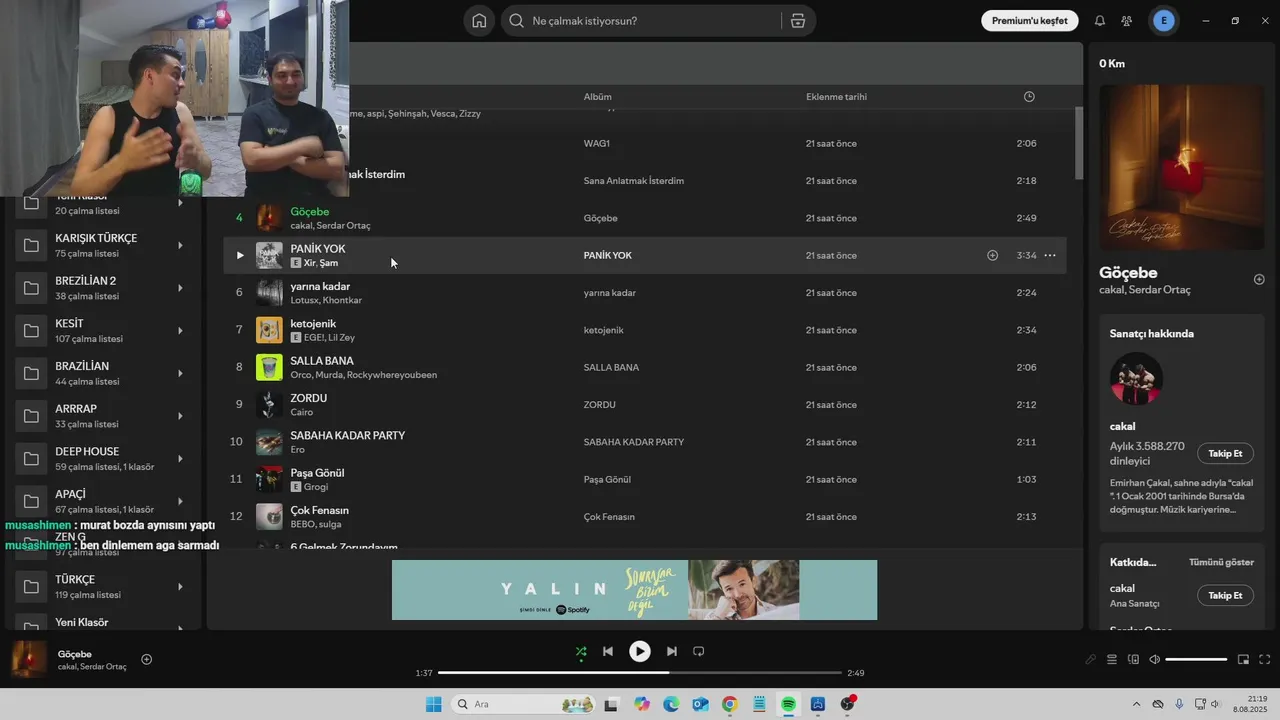Open the miniplayer
The height and width of the screenshot is (720, 1280).
click(x=1243, y=659)
